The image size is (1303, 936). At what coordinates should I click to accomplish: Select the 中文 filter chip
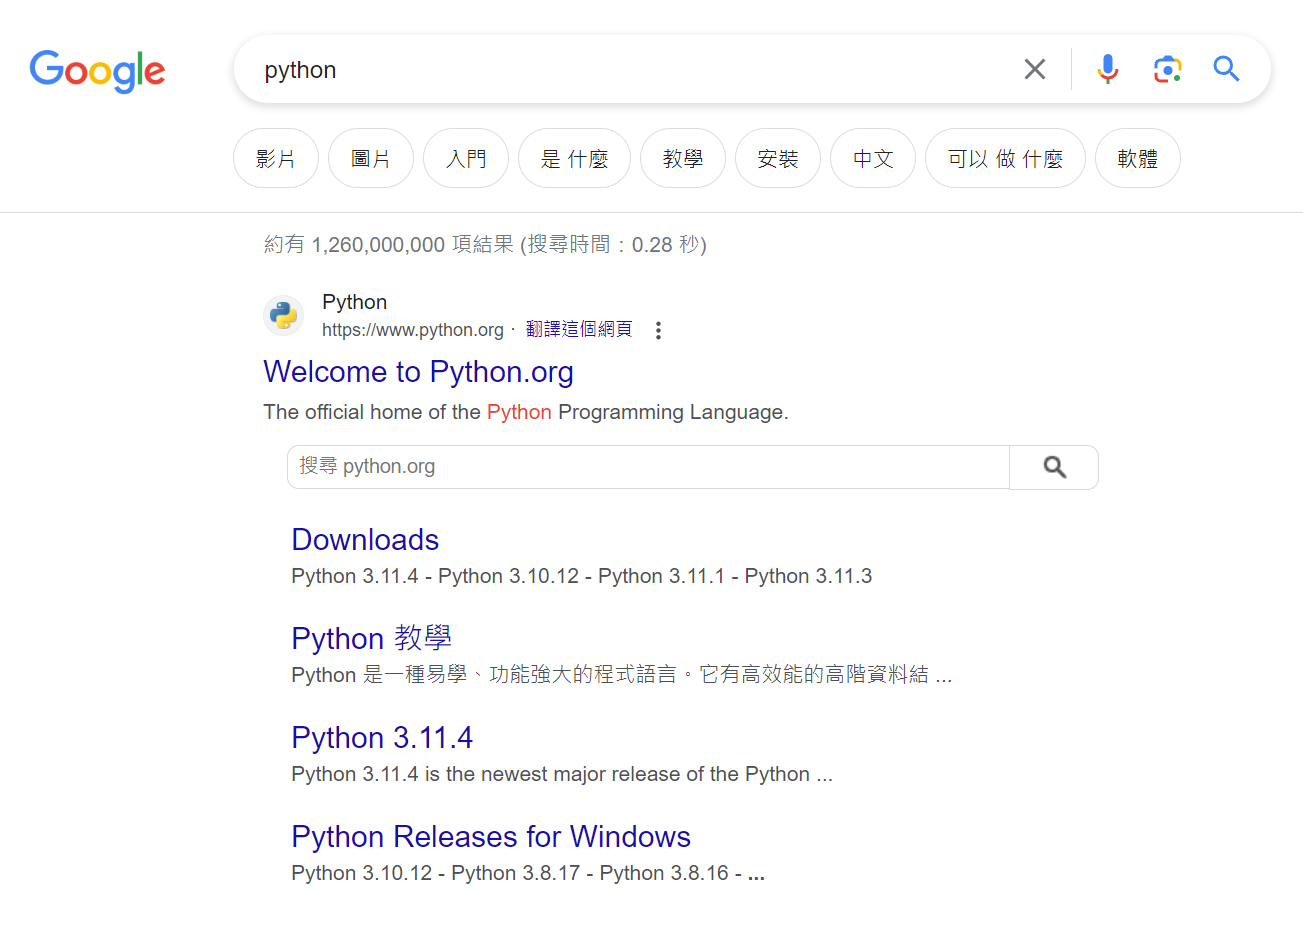[x=873, y=158]
